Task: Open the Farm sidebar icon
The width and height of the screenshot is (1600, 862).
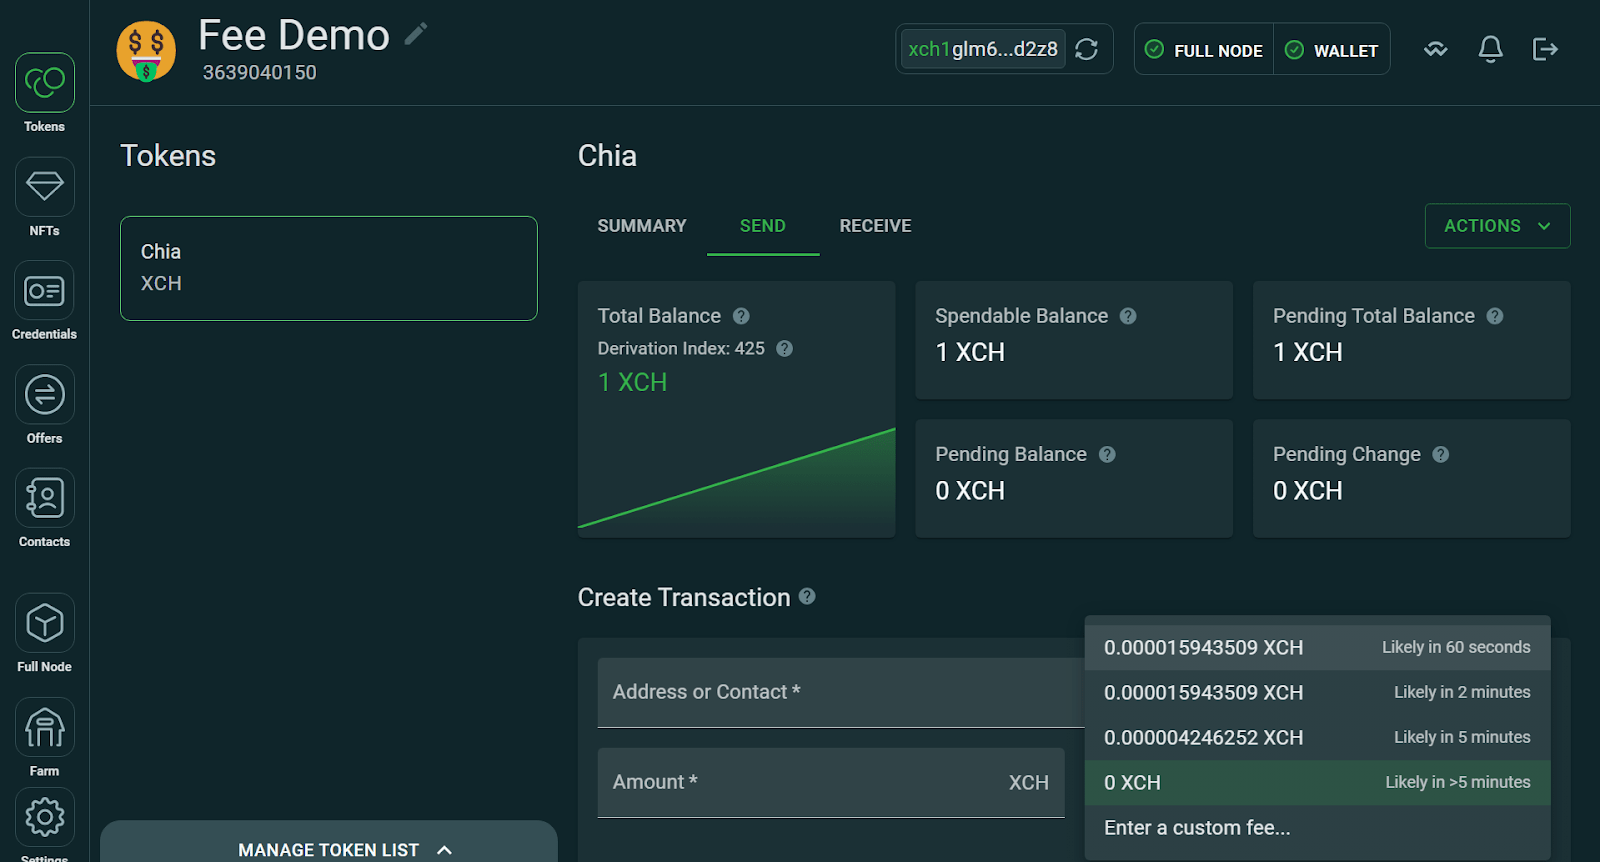Action: pos(44,727)
